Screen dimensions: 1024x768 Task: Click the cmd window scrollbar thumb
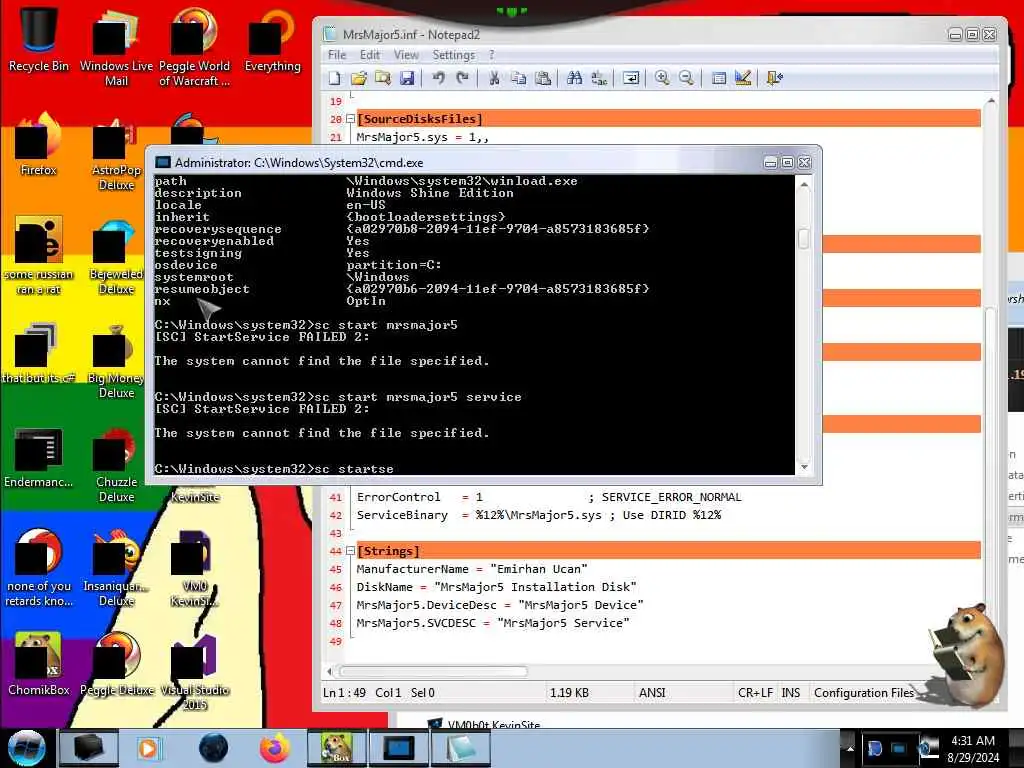click(804, 238)
